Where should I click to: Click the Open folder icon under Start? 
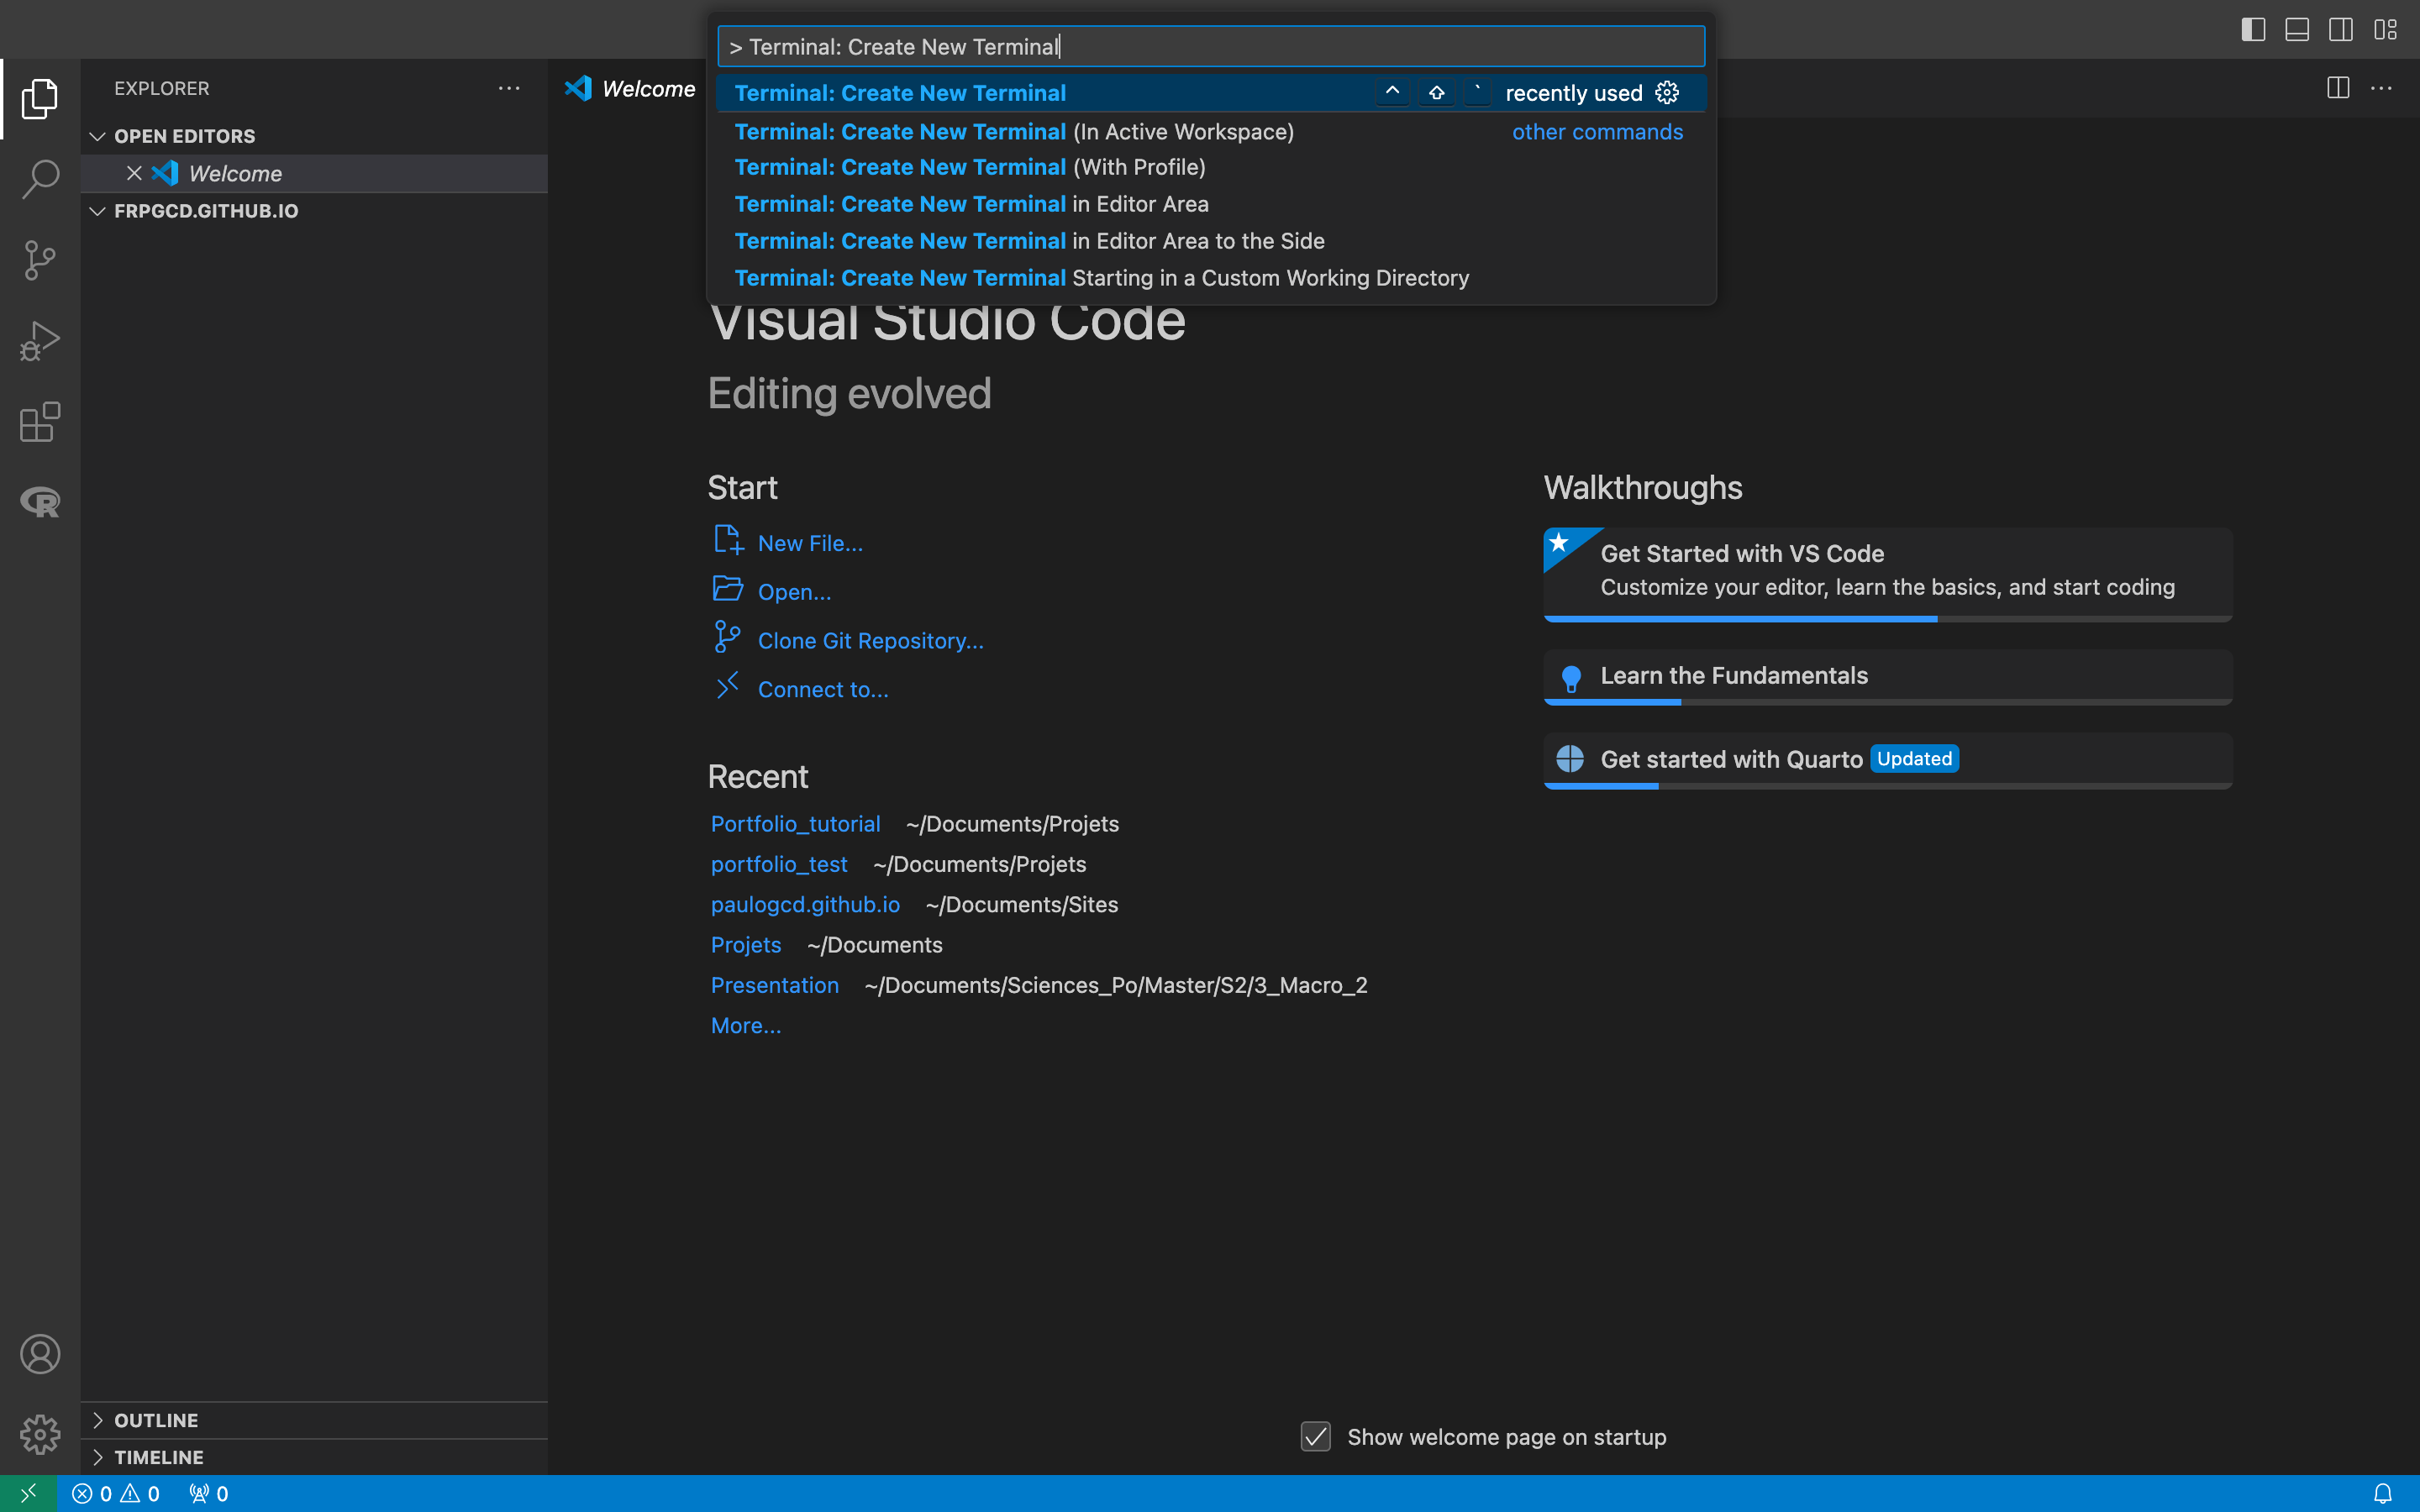pyautogui.click(x=728, y=589)
